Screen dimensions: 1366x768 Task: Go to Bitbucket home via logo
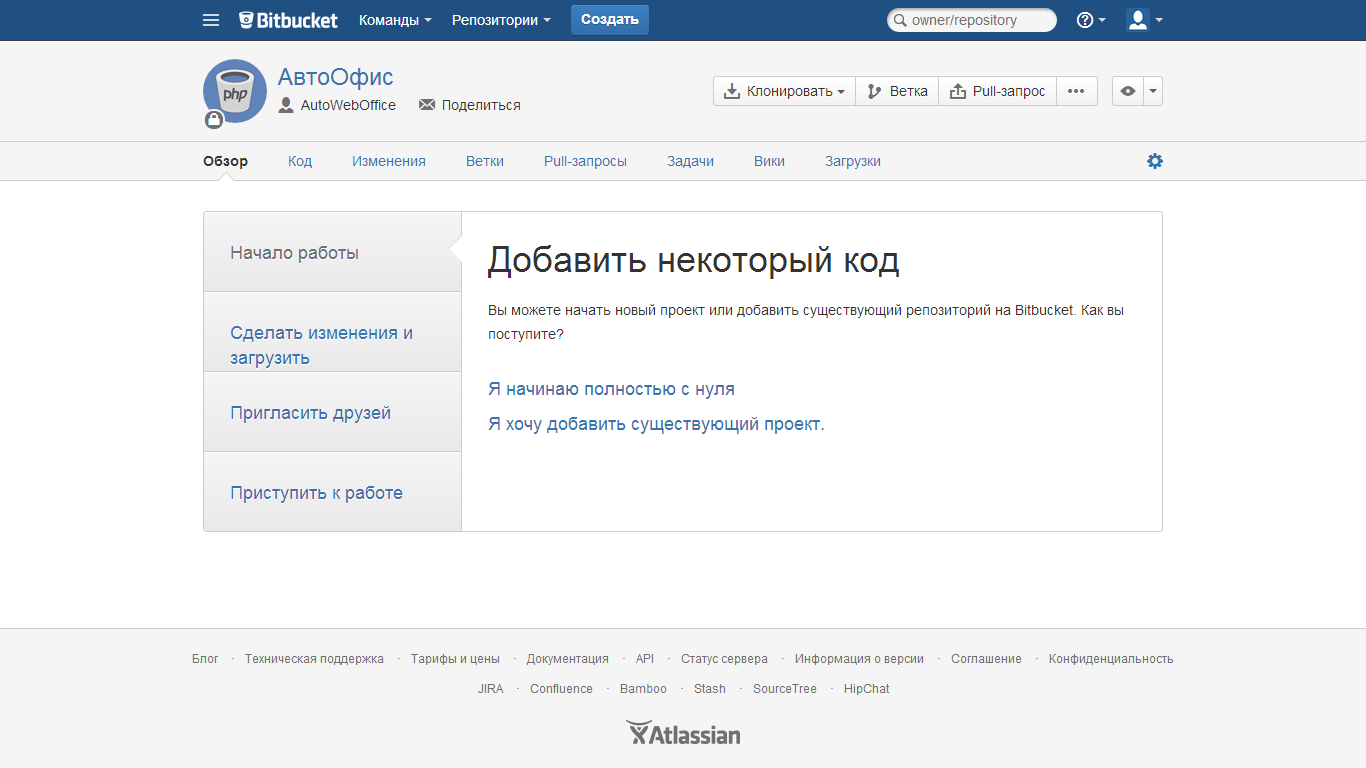(x=288, y=20)
